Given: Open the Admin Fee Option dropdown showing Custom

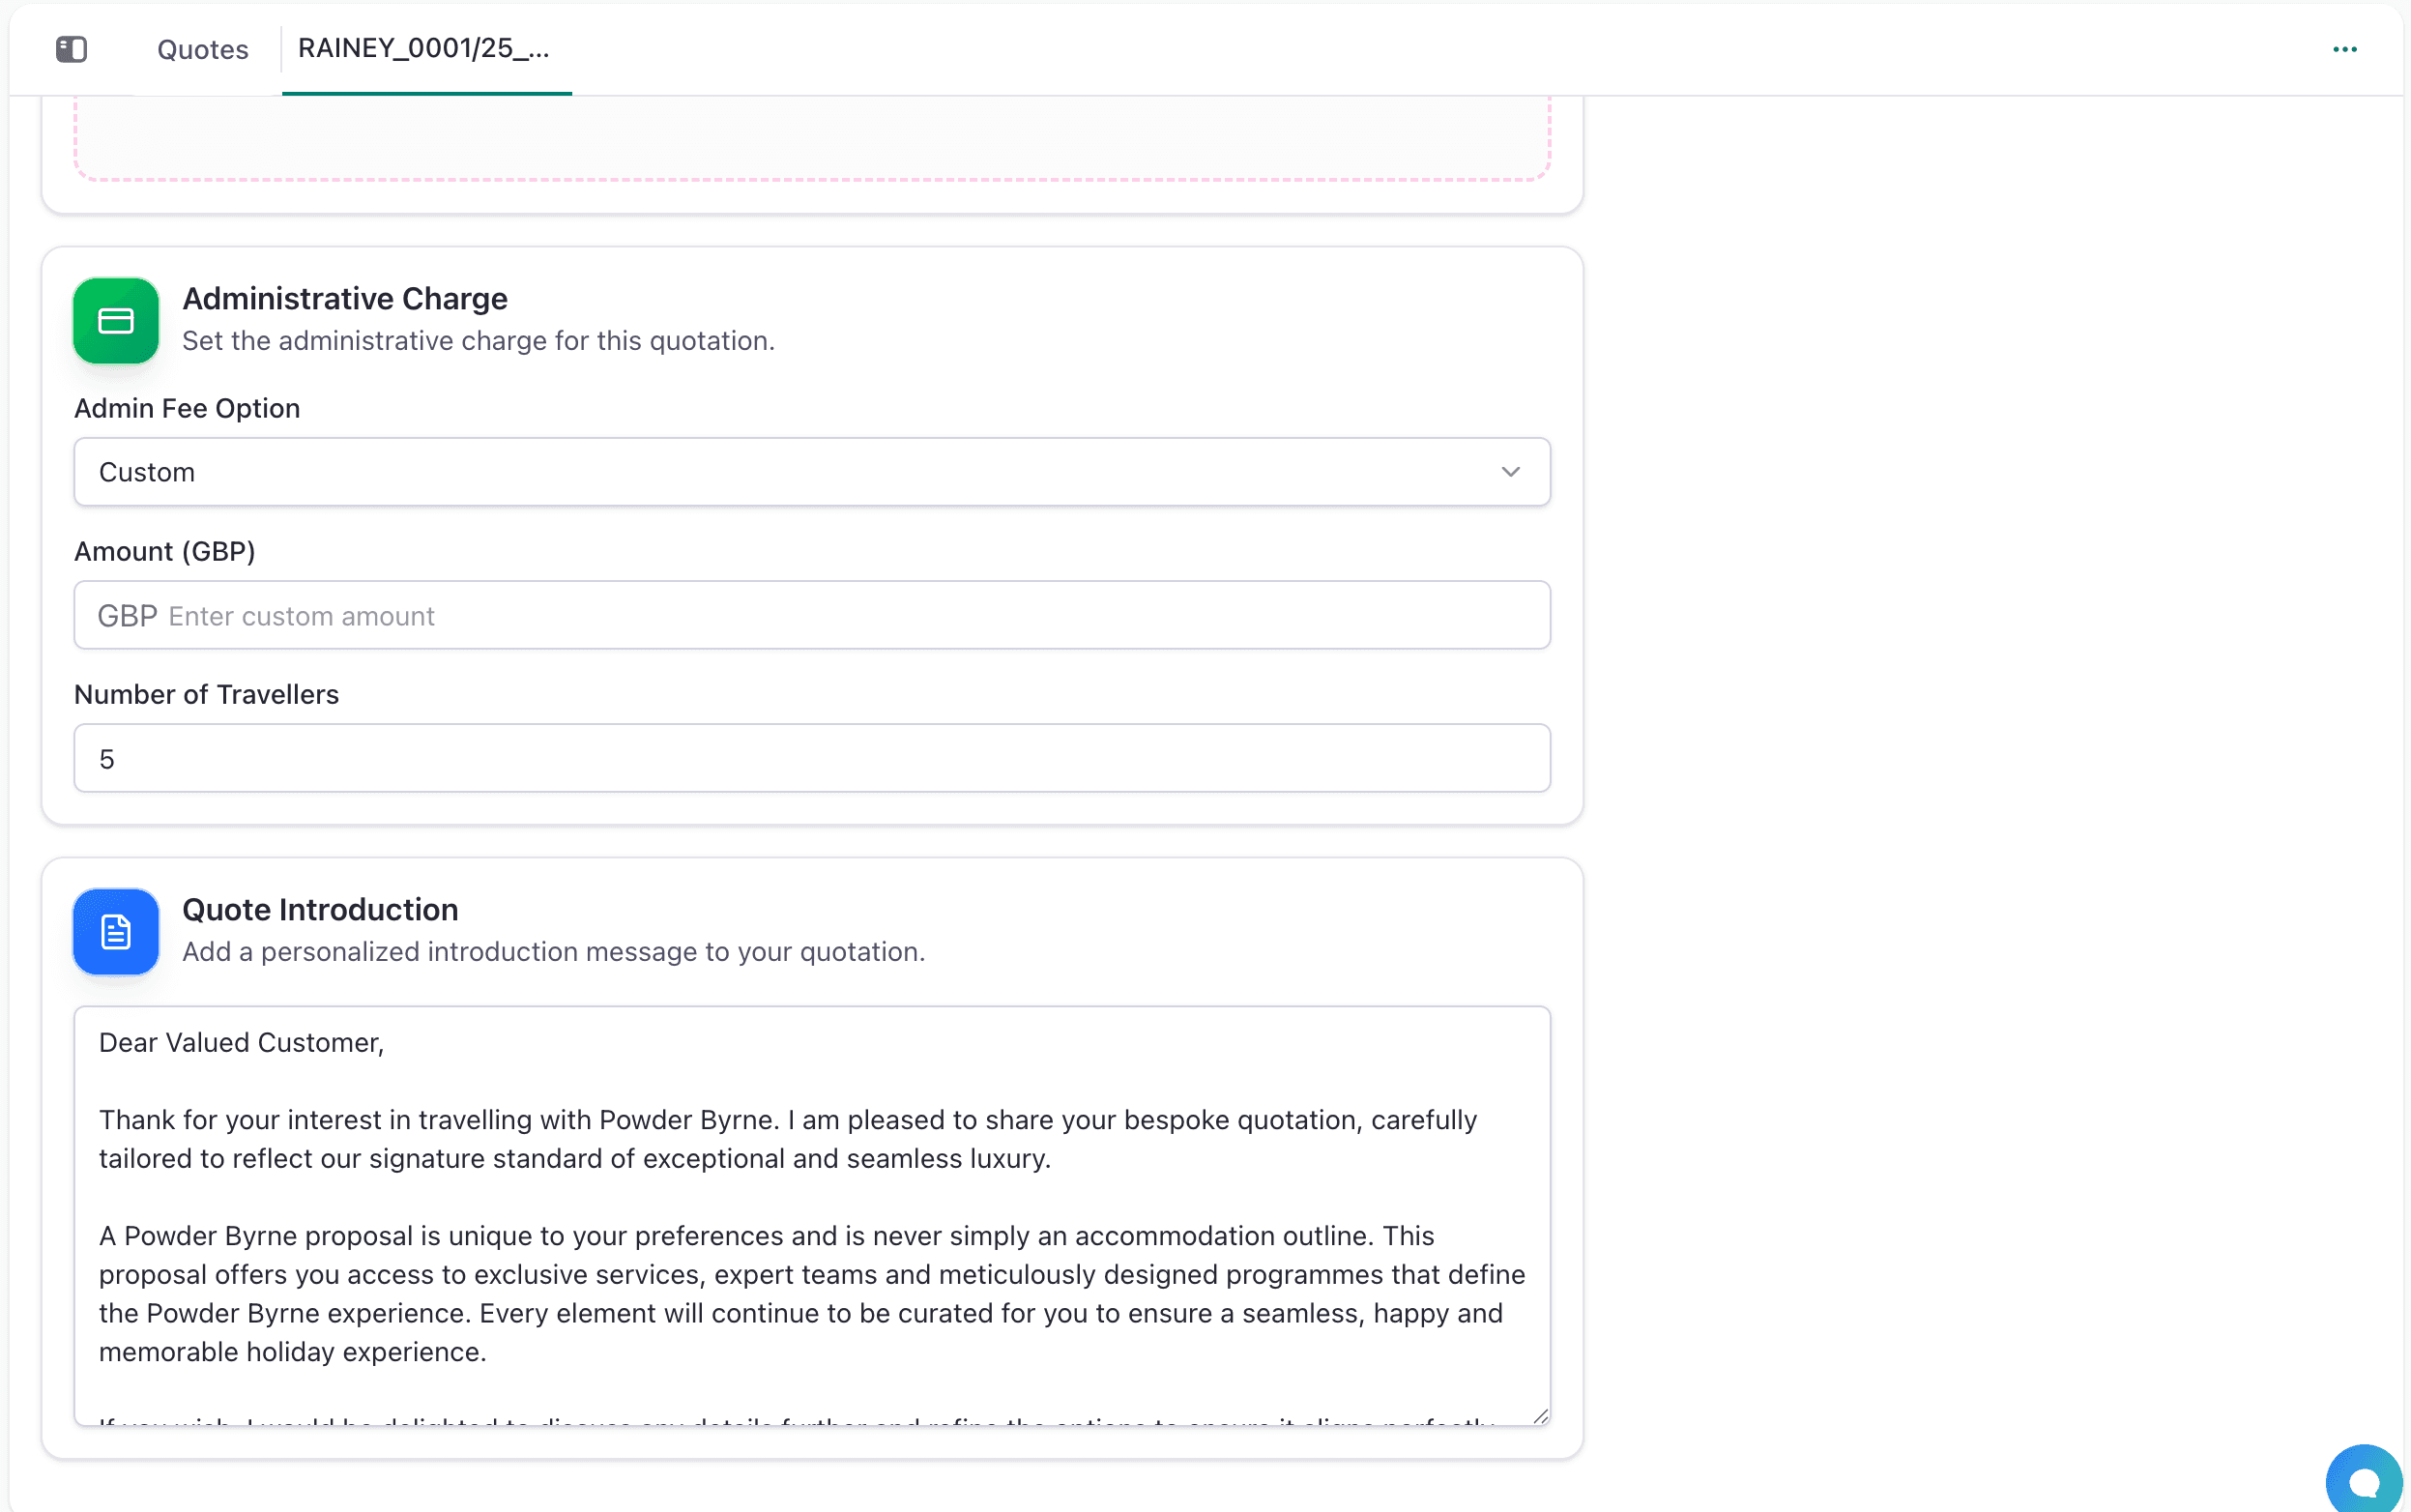Looking at the screenshot, I should (x=812, y=472).
